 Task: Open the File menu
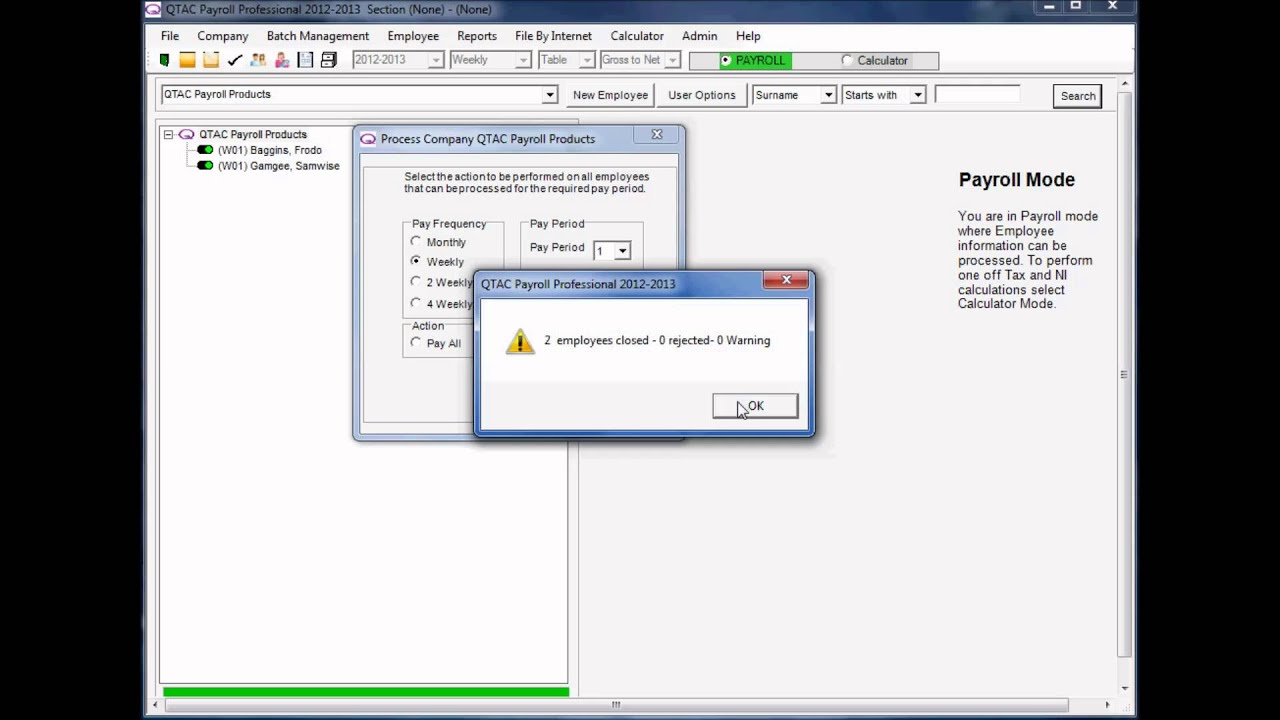pos(170,36)
